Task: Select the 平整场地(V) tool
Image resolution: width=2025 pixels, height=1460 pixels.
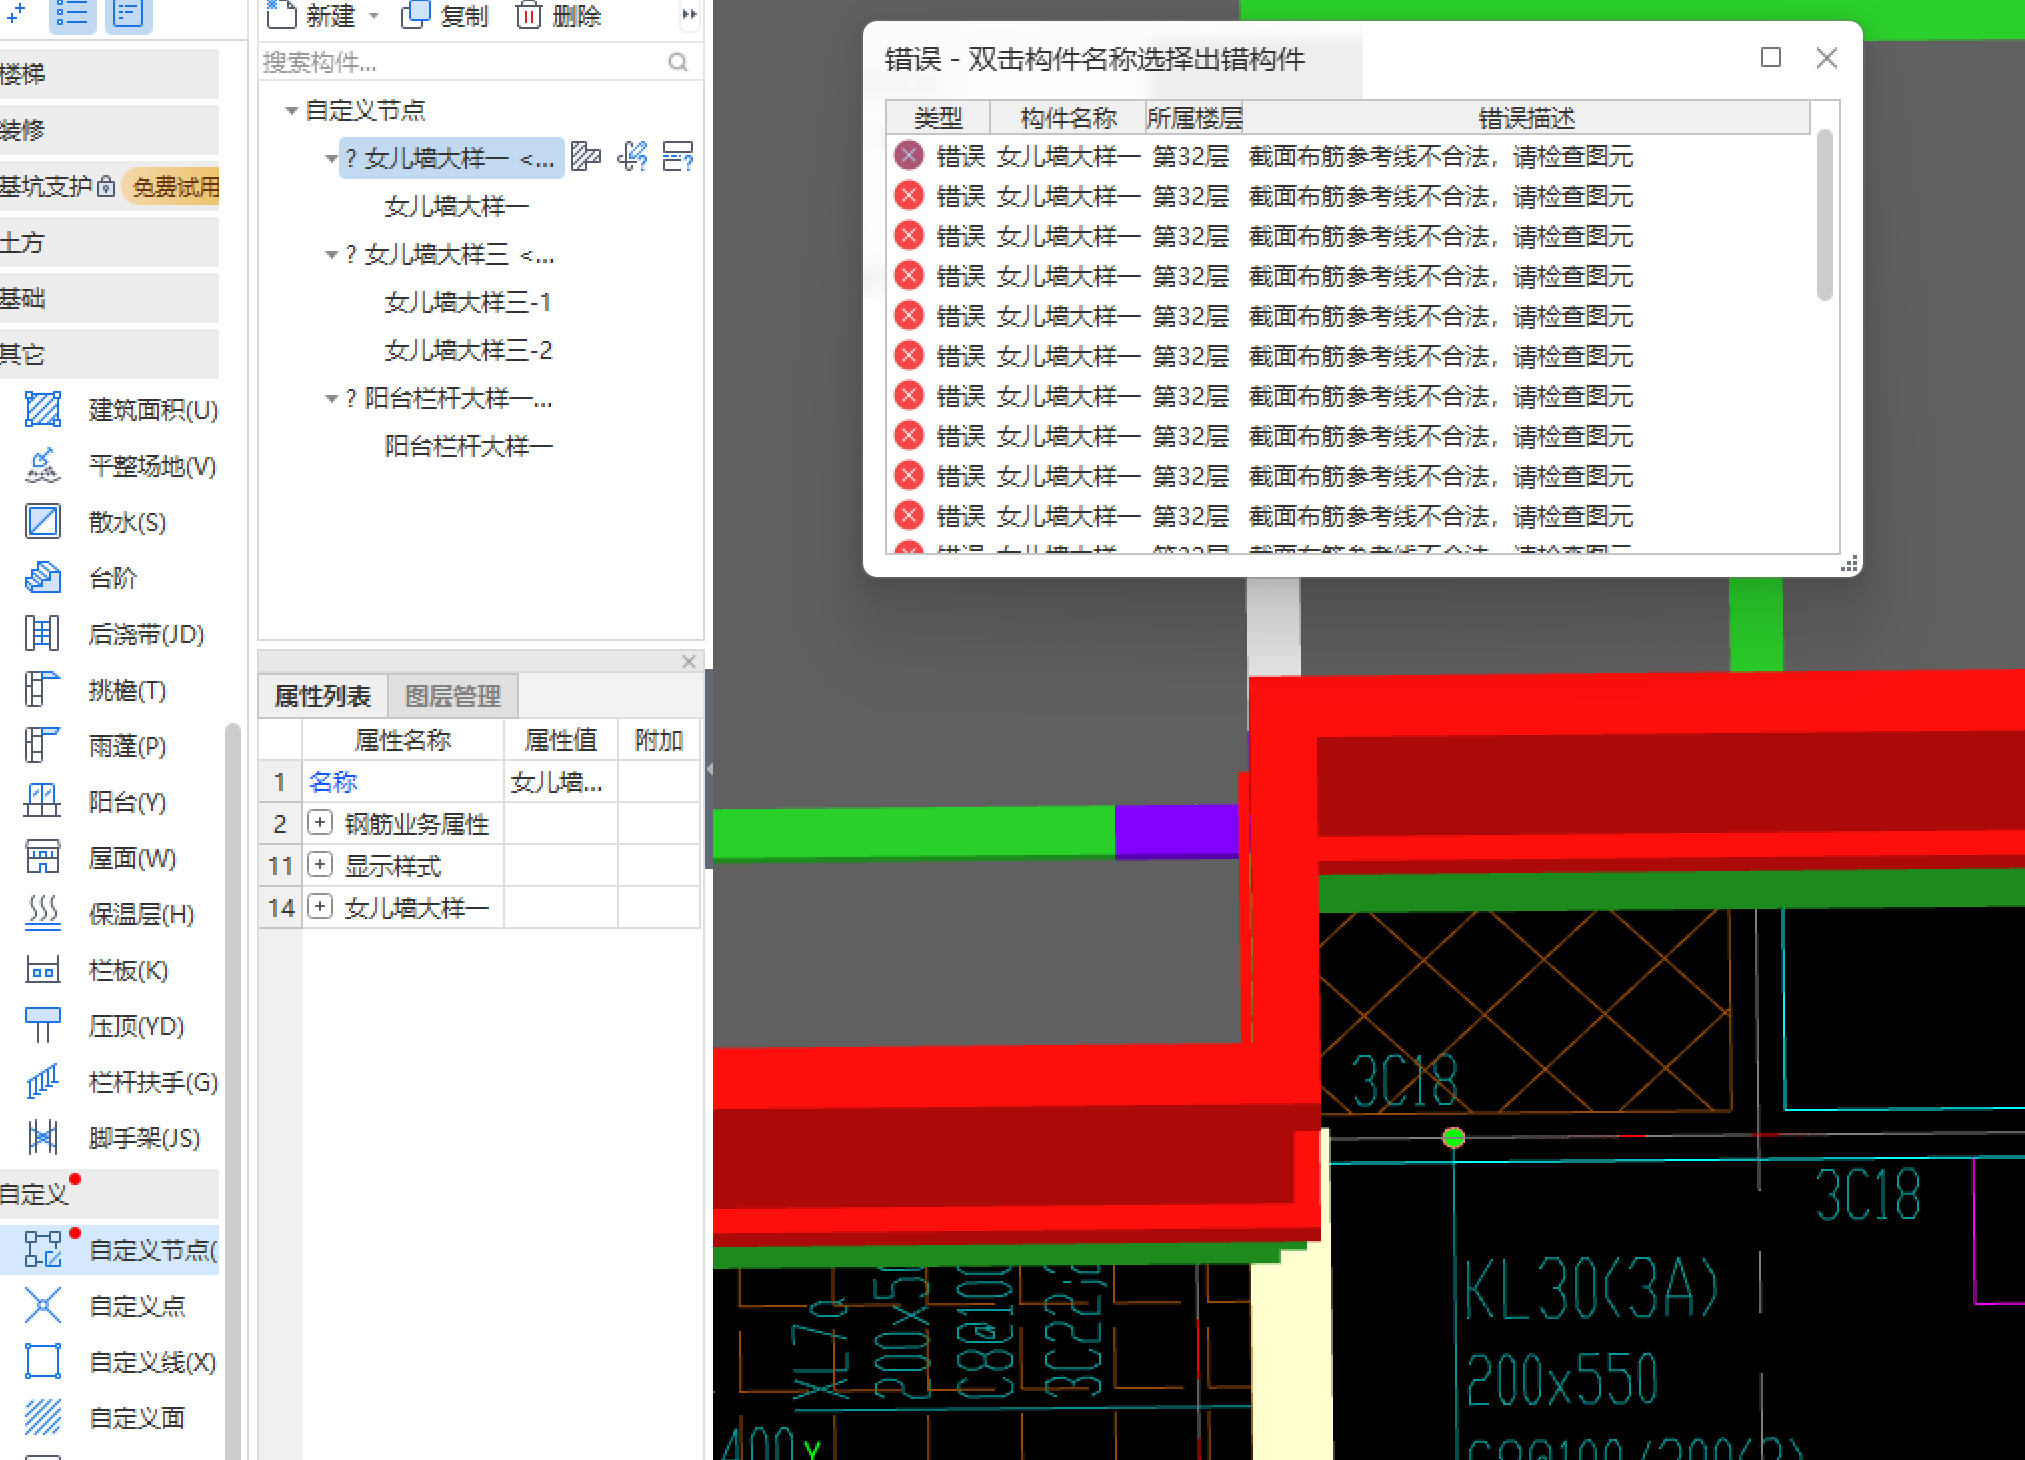Action: (x=120, y=466)
